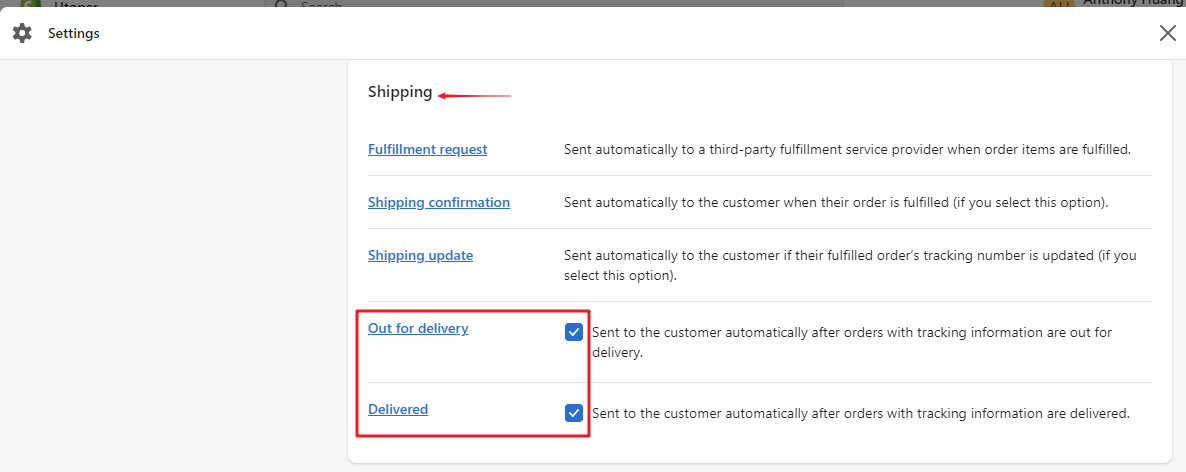Disable the Delivered notification checkbox

[x=574, y=412]
